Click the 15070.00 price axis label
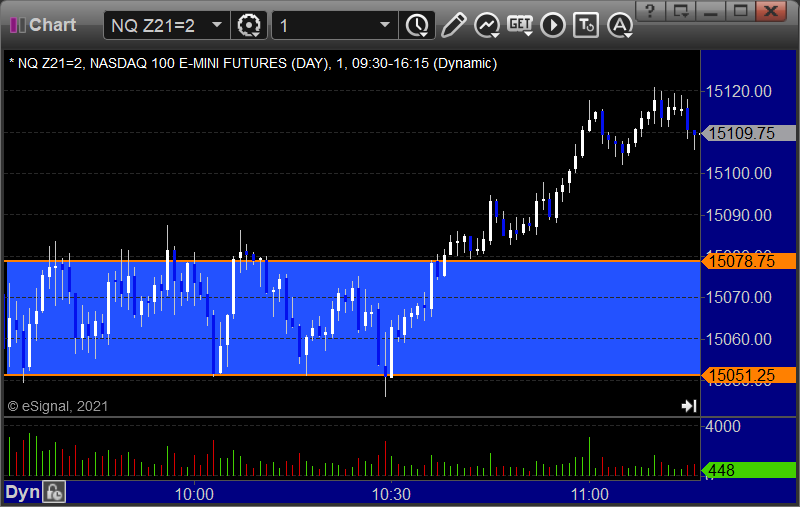Screen dimensions: 800x507 click(738, 297)
